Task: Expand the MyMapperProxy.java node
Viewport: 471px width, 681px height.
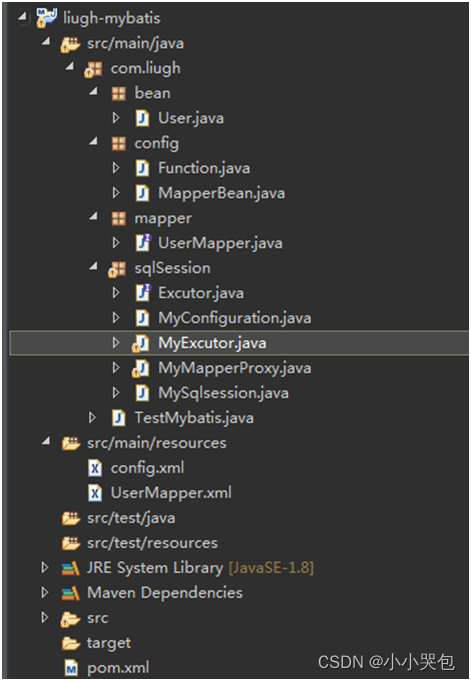Action: coord(116,368)
